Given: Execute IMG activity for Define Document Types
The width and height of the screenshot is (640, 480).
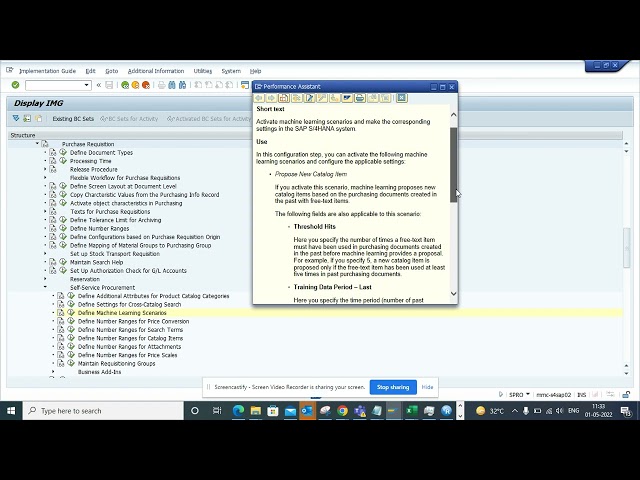Looking at the screenshot, I should coord(63,152).
